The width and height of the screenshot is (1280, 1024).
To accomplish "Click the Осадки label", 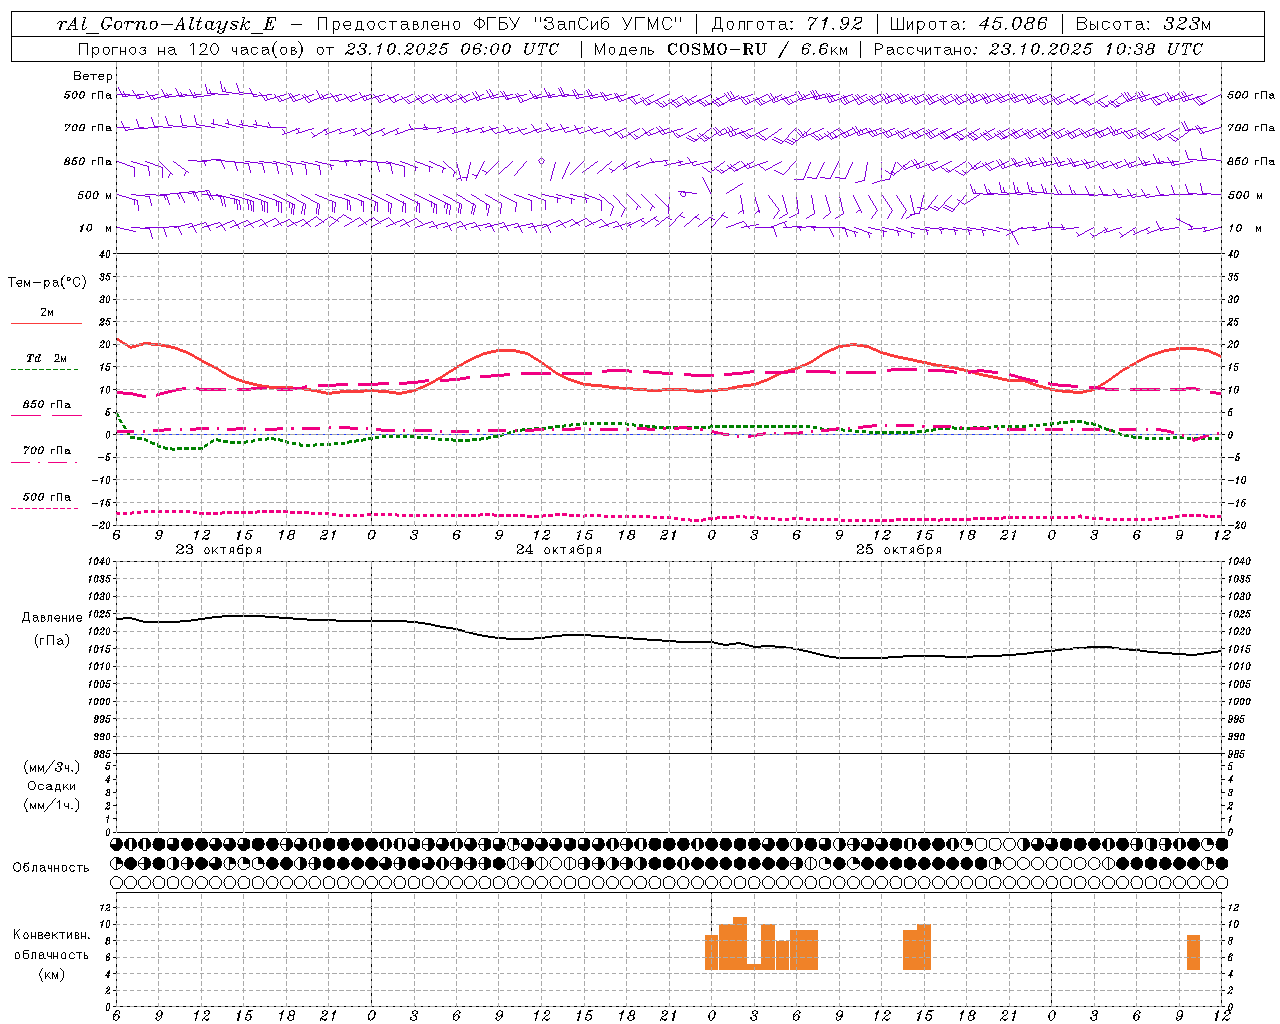I will click(x=52, y=786).
